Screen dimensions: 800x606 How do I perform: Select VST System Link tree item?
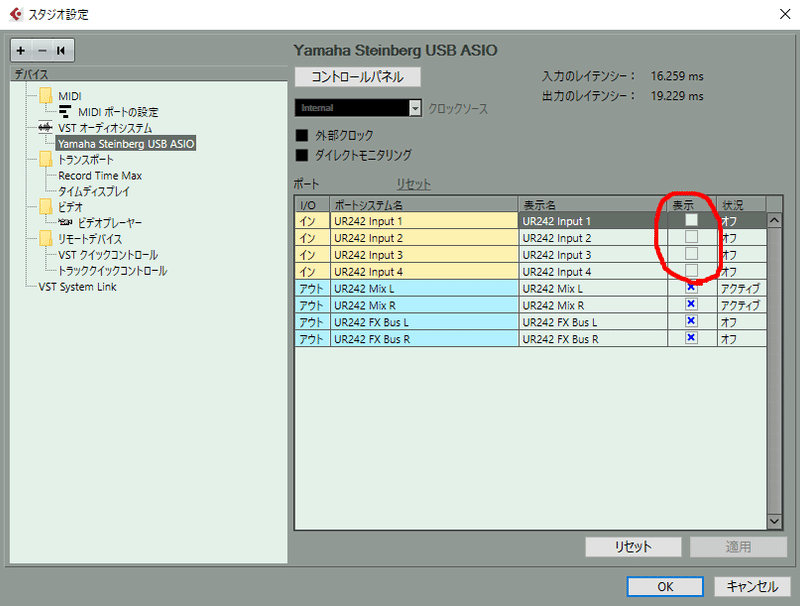point(78,287)
